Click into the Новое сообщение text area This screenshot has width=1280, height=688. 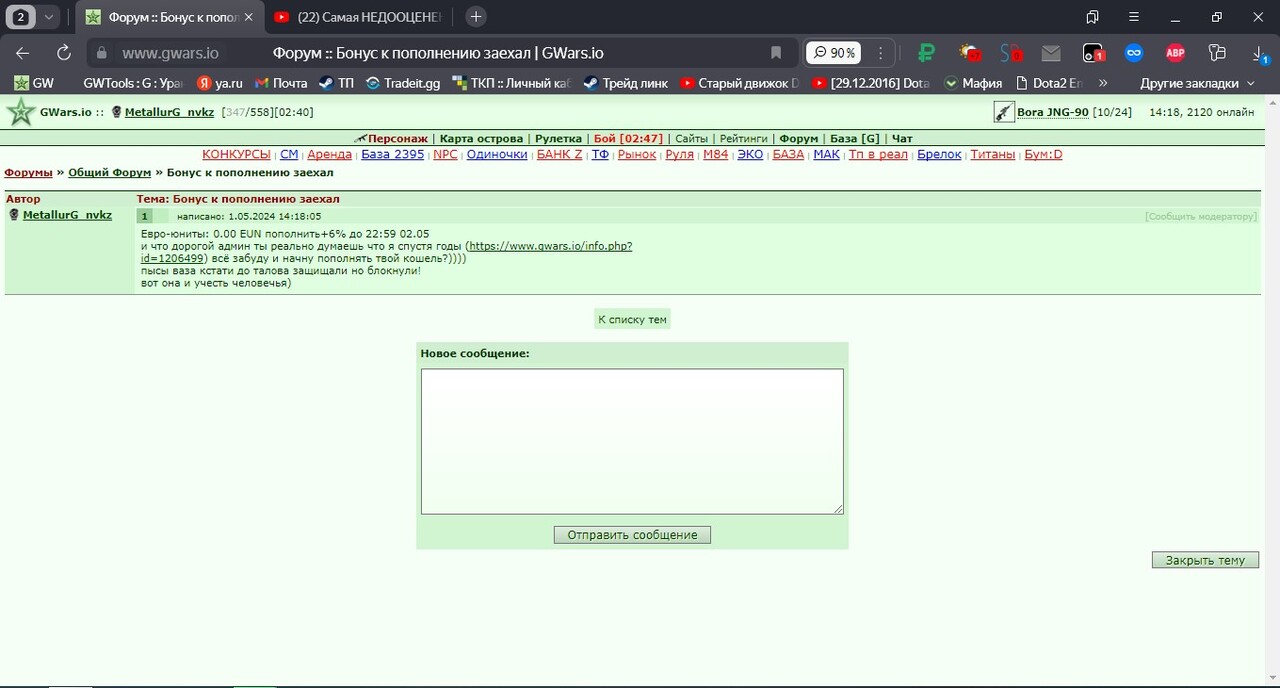click(632, 441)
